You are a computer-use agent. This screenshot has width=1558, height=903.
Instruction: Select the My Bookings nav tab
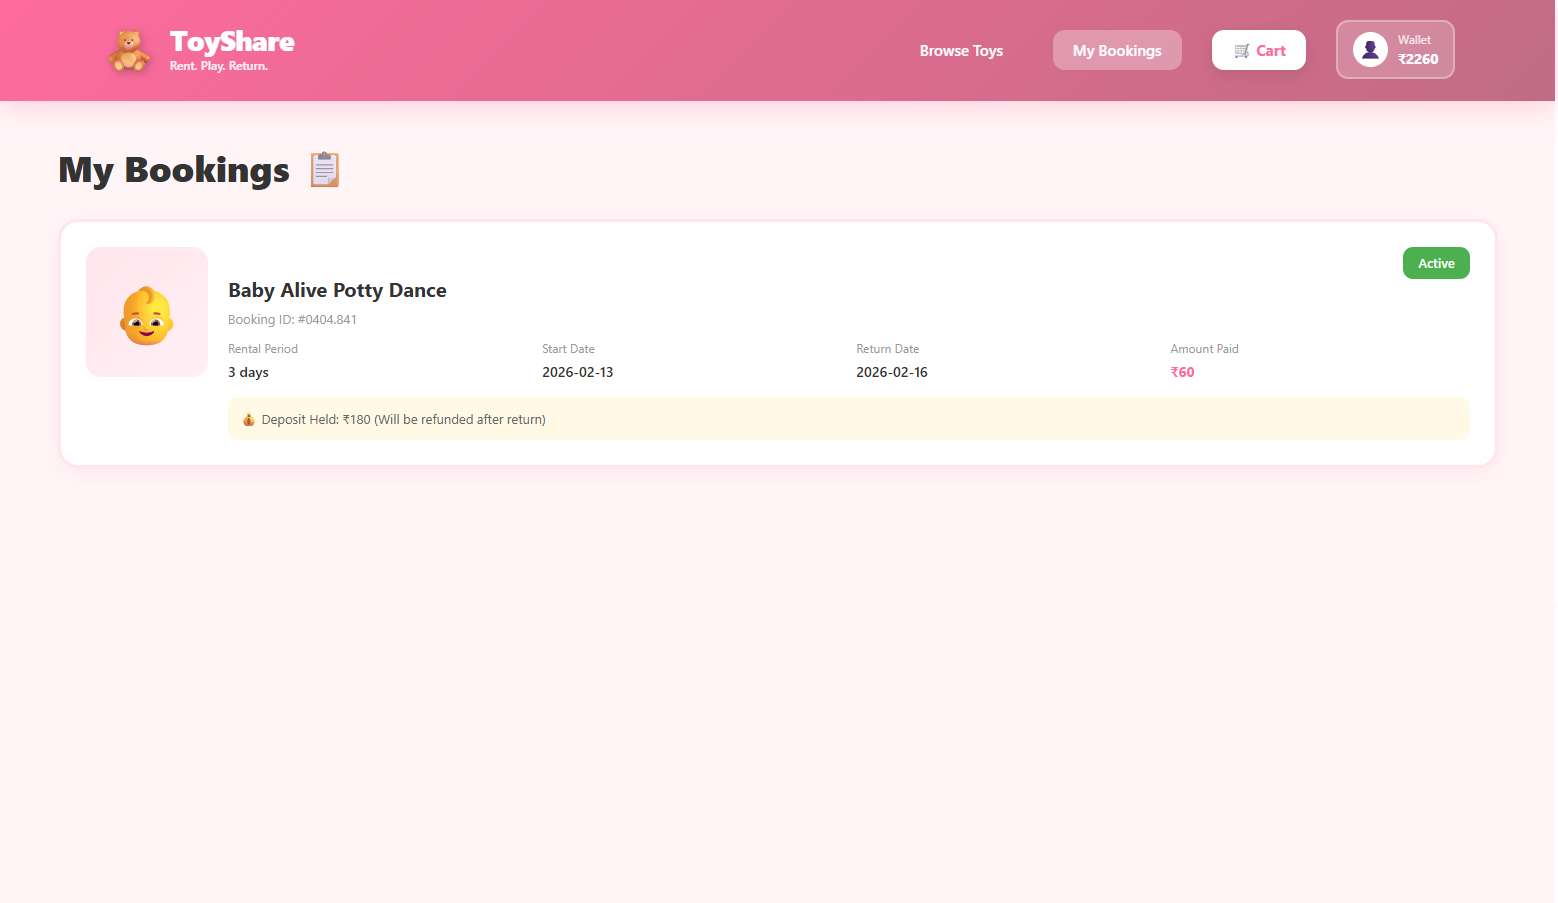pyautogui.click(x=1117, y=51)
